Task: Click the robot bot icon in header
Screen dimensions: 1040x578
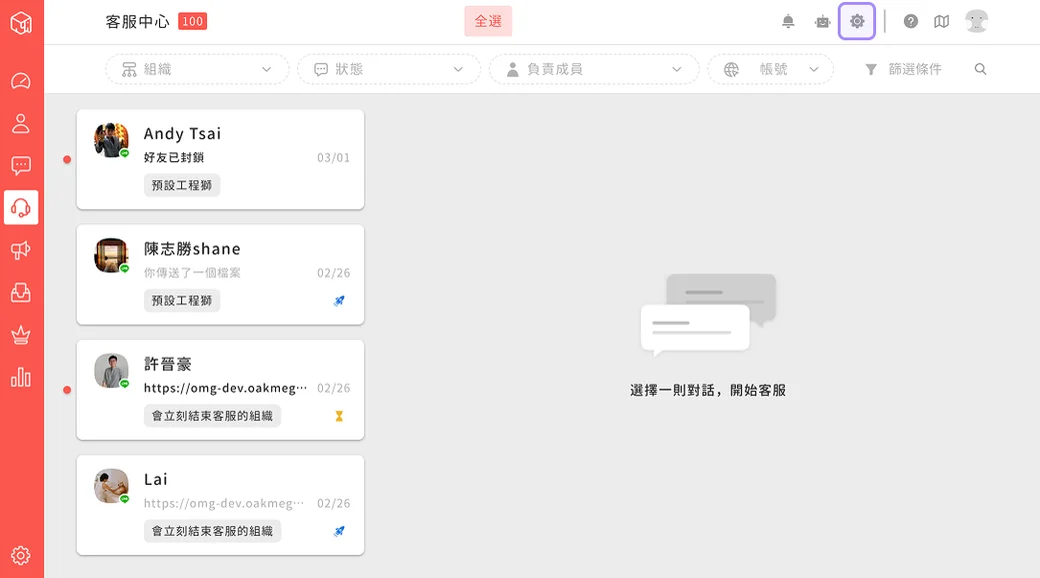Action: pos(822,22)
